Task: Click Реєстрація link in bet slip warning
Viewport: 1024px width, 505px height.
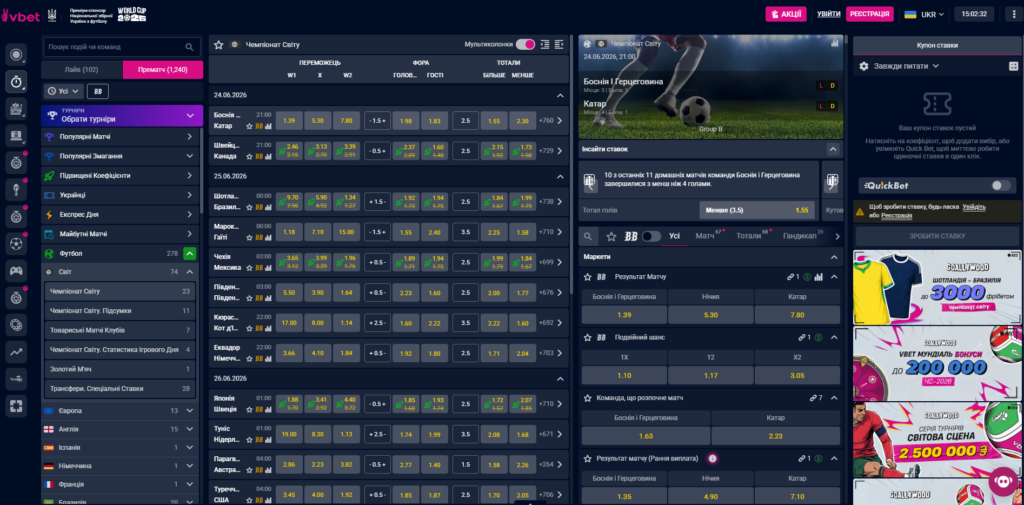Action: click(897, 215)
